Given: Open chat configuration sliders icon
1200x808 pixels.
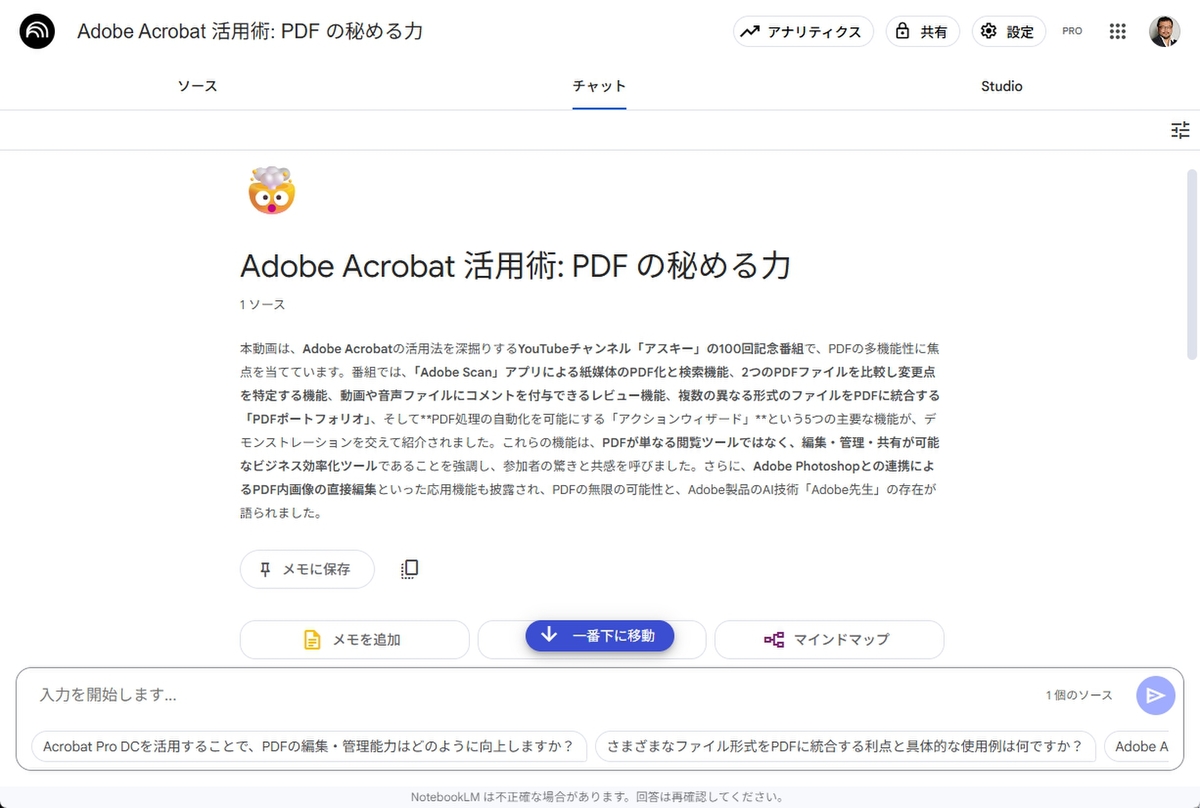Looking at the screenshot, I should [1180, 130].
